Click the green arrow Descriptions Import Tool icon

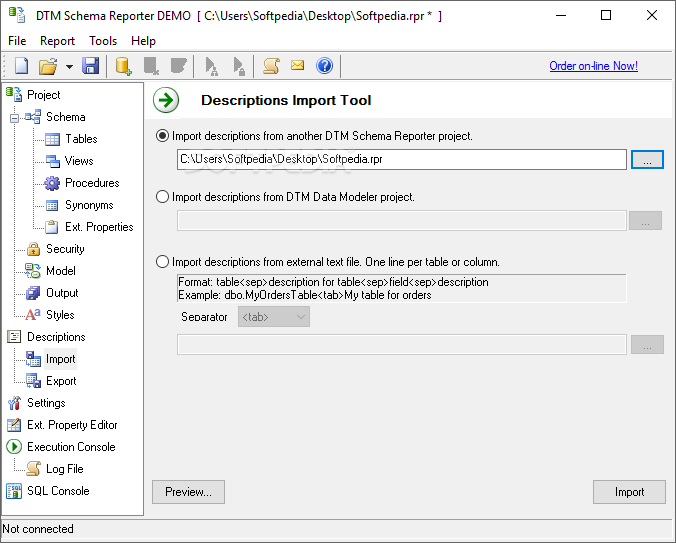pos(166,100)
